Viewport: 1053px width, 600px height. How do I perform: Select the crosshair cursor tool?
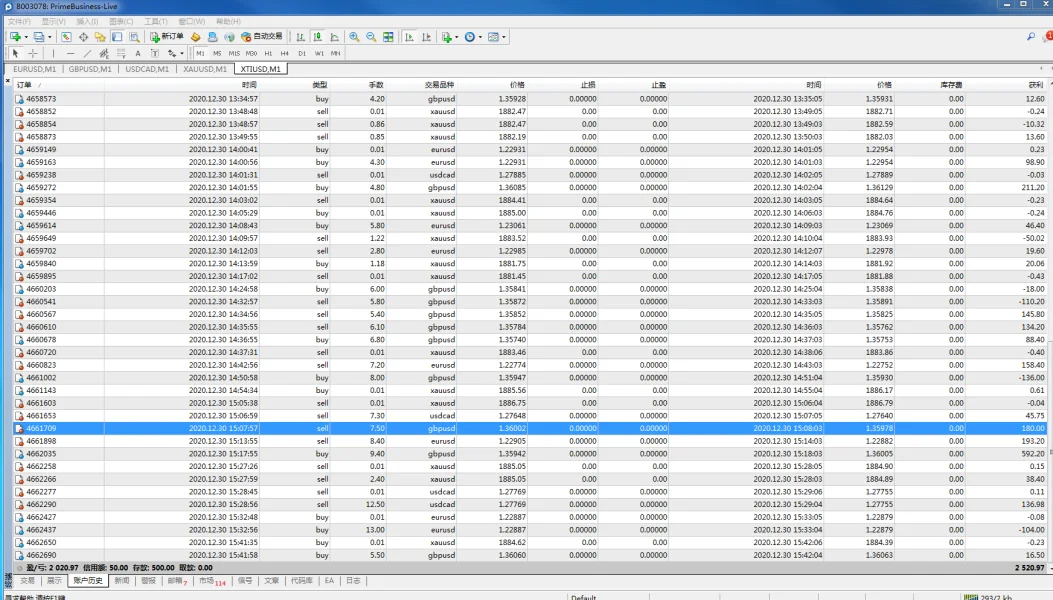point(33,53)
